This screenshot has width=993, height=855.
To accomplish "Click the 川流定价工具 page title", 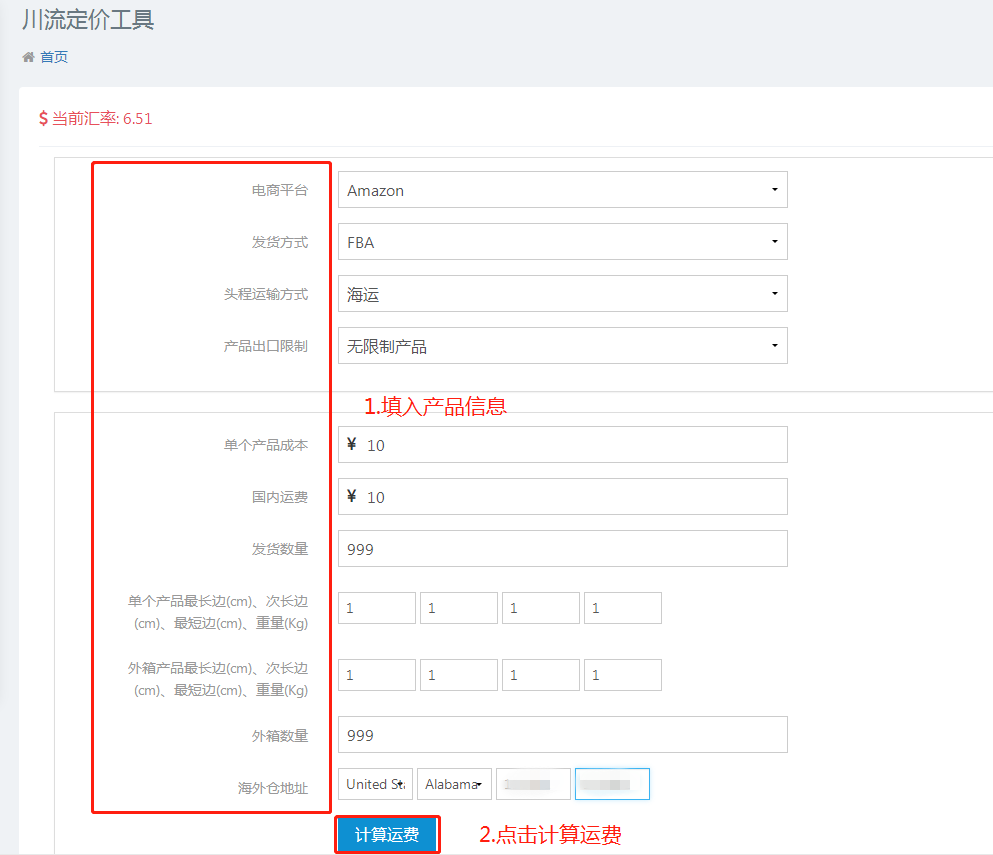I will click(x=88, y=20).
